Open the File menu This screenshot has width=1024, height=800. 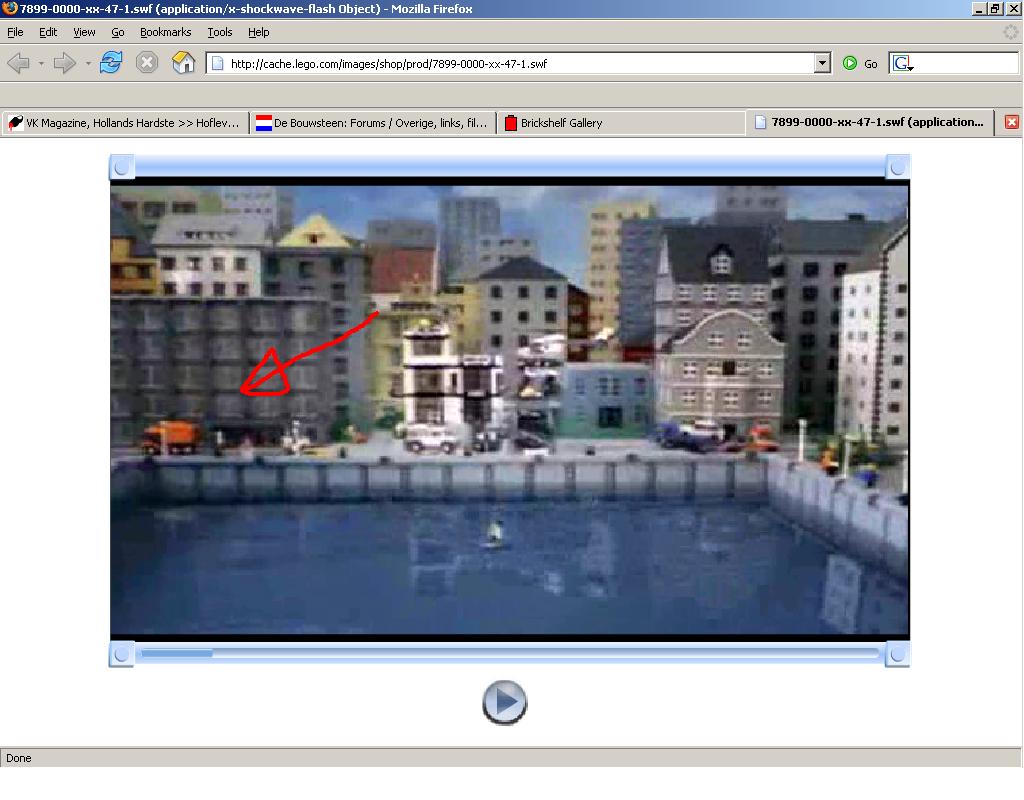15,32
